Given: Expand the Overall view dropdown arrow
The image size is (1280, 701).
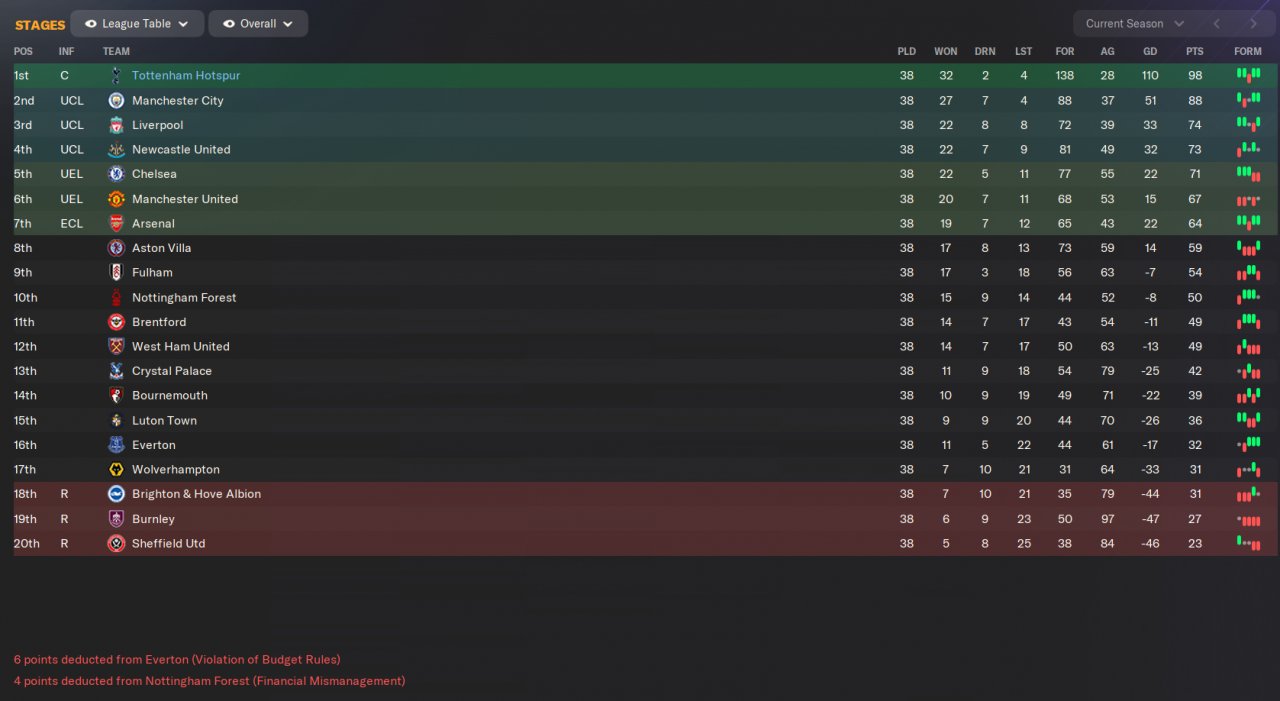Looking at the screenshot, I should tap(288, 24).
